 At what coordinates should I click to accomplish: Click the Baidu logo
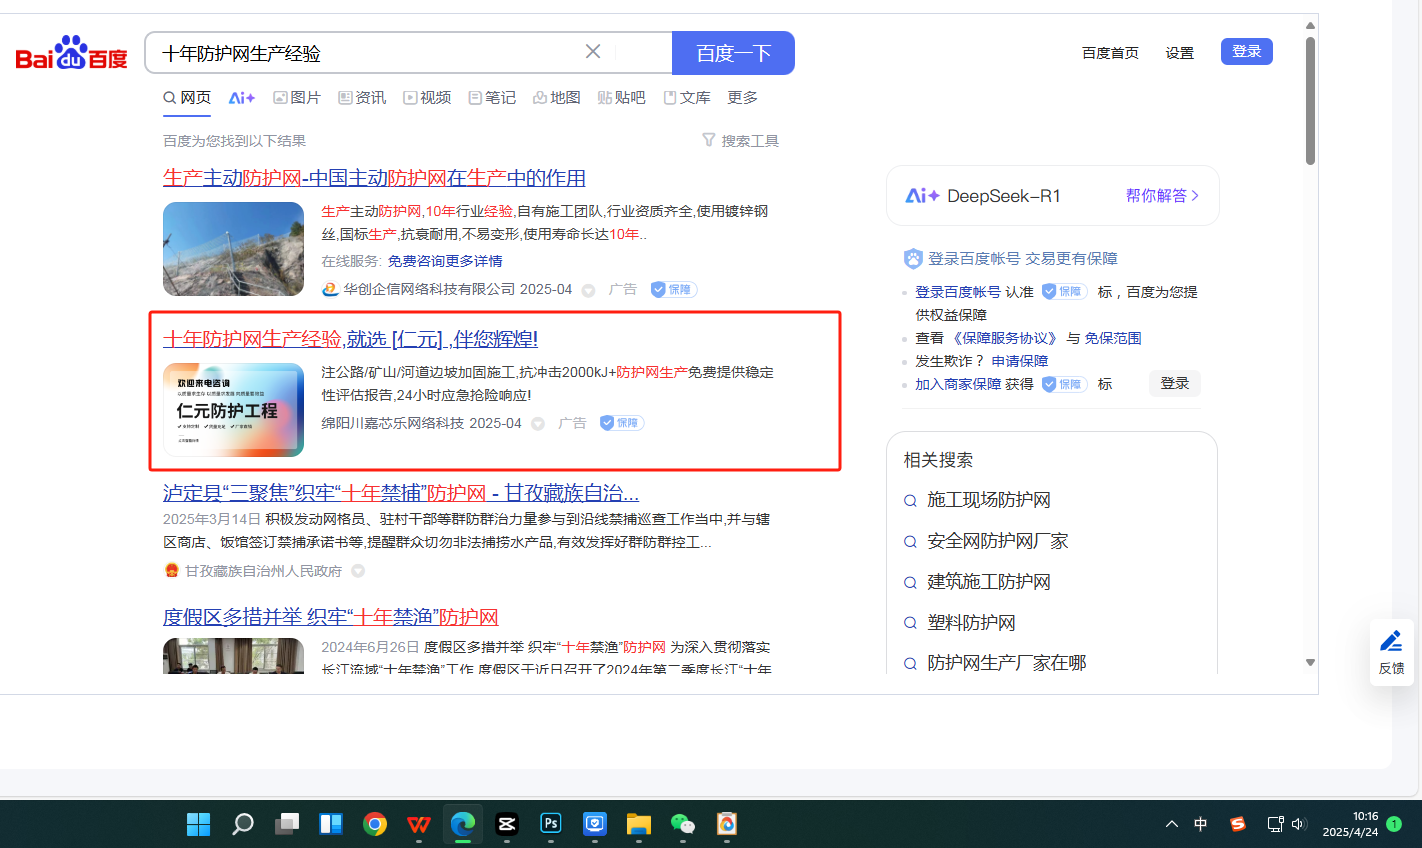(x=71, y=53)
